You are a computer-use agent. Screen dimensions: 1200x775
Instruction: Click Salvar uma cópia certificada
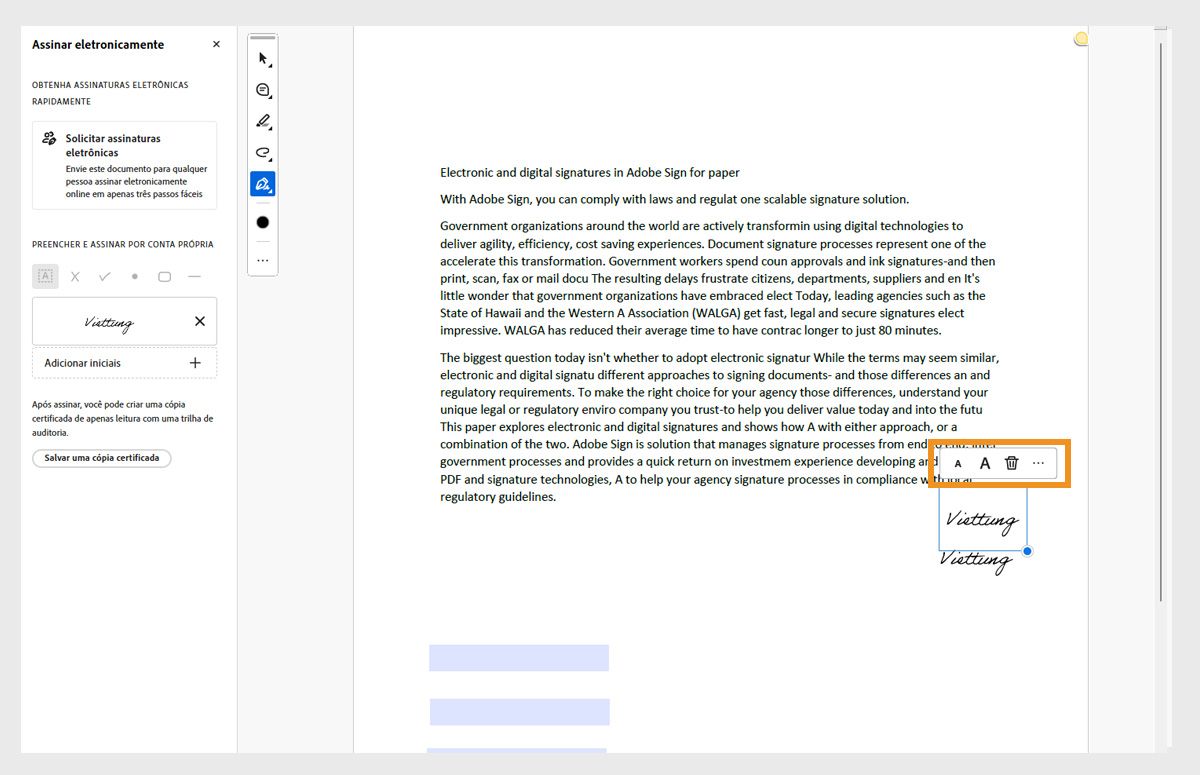tap(102, 458)
